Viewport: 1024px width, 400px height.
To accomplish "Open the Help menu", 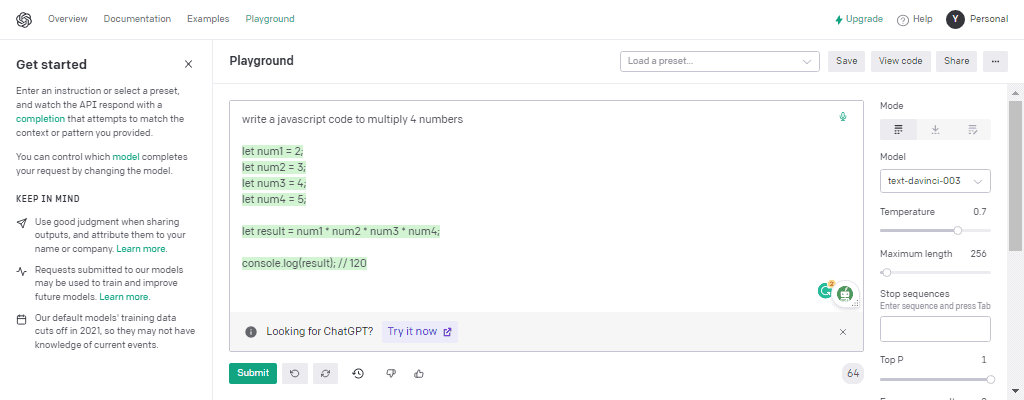I will [x=914, y=20].
